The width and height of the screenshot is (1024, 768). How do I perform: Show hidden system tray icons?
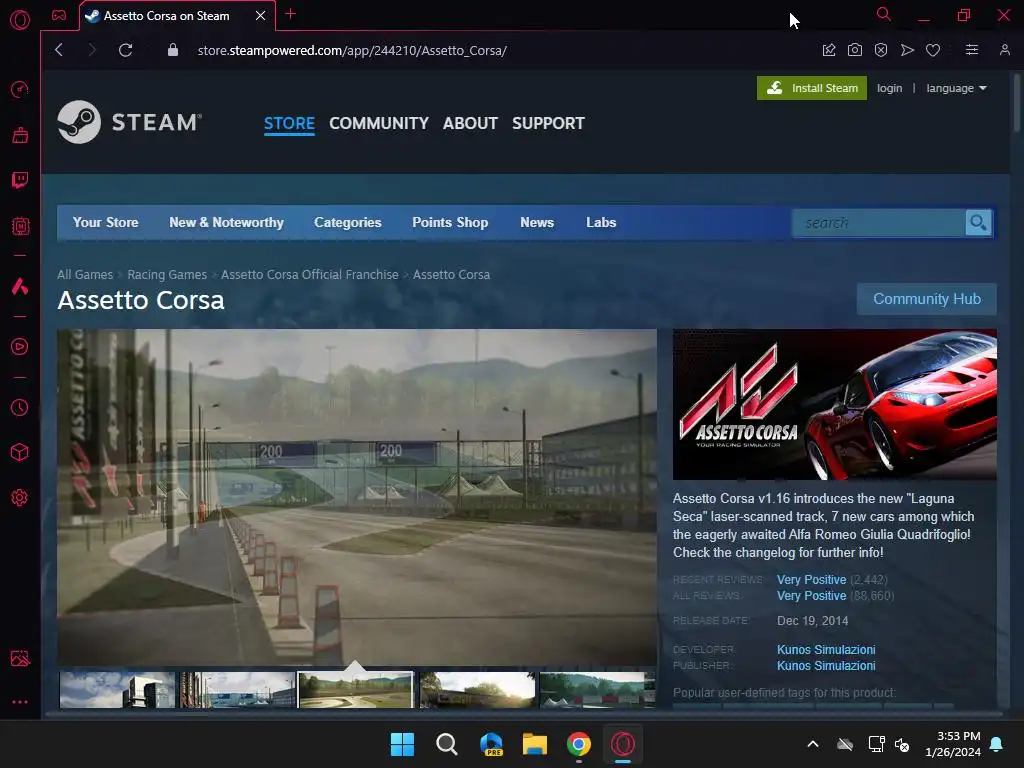point(813,744)
